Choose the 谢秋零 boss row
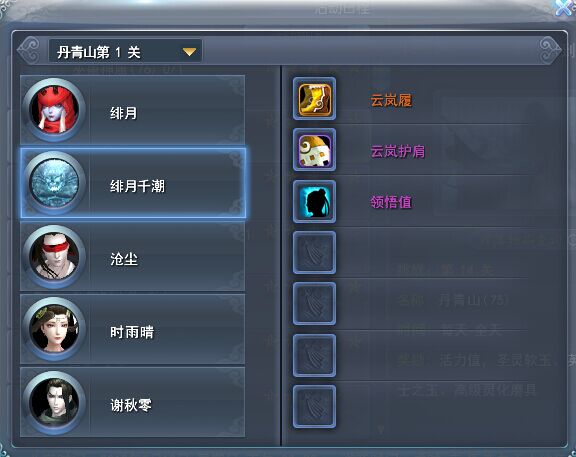This screenshot has height=457, width=576. [132, 402]
